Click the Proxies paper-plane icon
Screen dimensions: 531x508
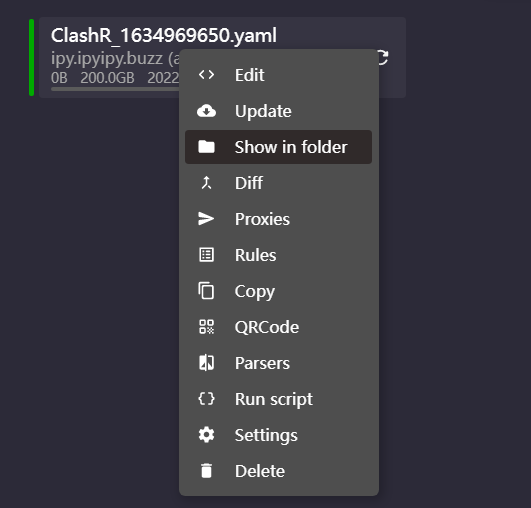[206, 219]
